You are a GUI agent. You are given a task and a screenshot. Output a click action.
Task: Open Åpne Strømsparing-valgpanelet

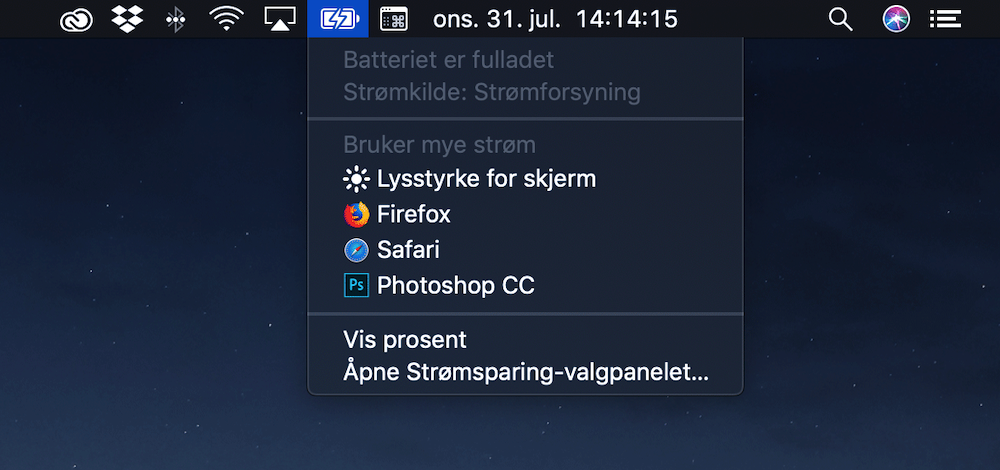click(x=525, y=372)
